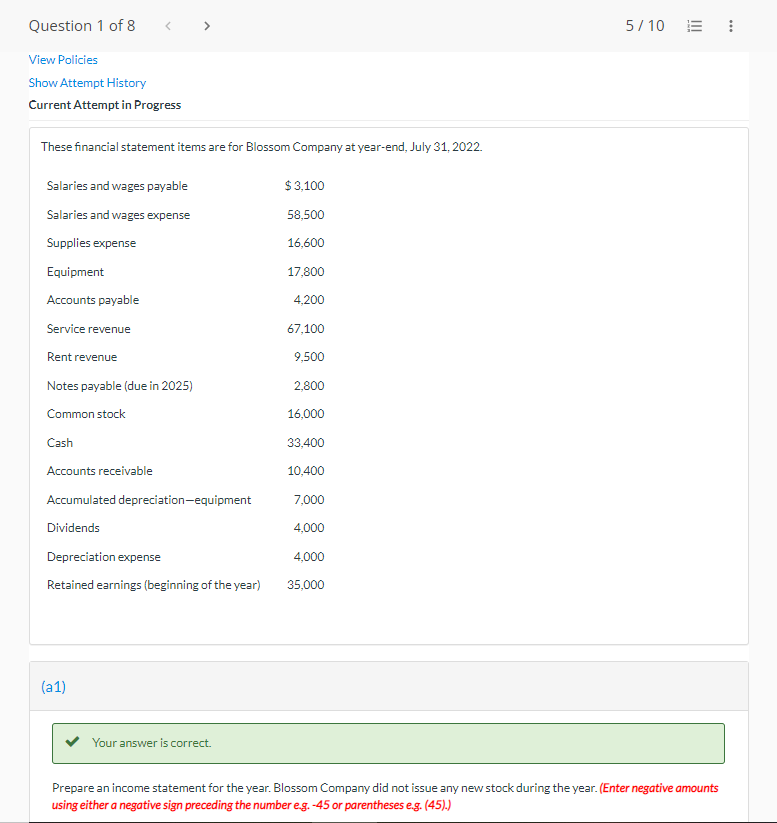This screenshot has height=823, width=777.
Task: Click the 'Dividends' row label
Action: click(73, 528)
